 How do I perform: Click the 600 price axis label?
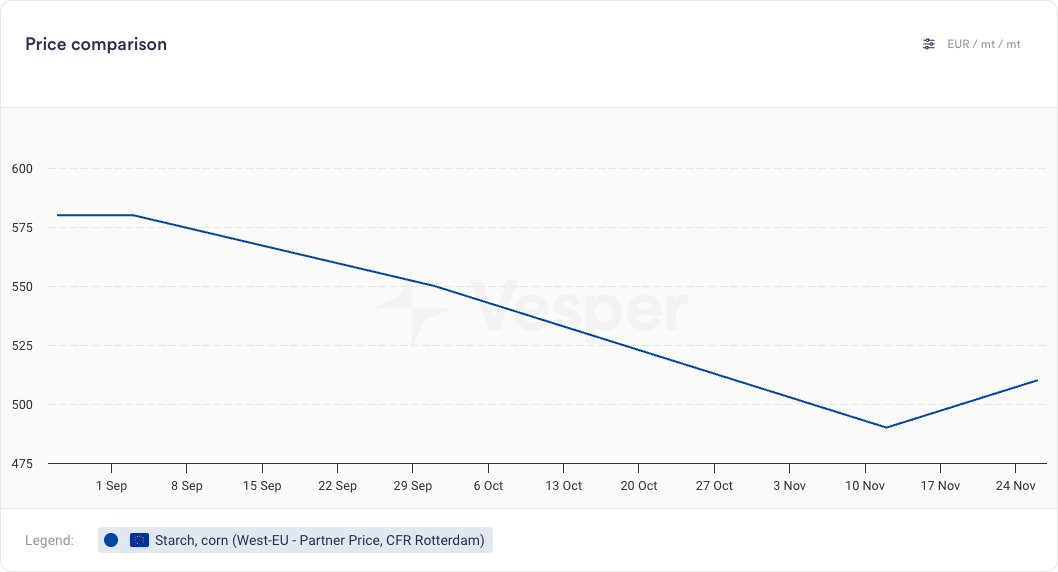point(22,169)
